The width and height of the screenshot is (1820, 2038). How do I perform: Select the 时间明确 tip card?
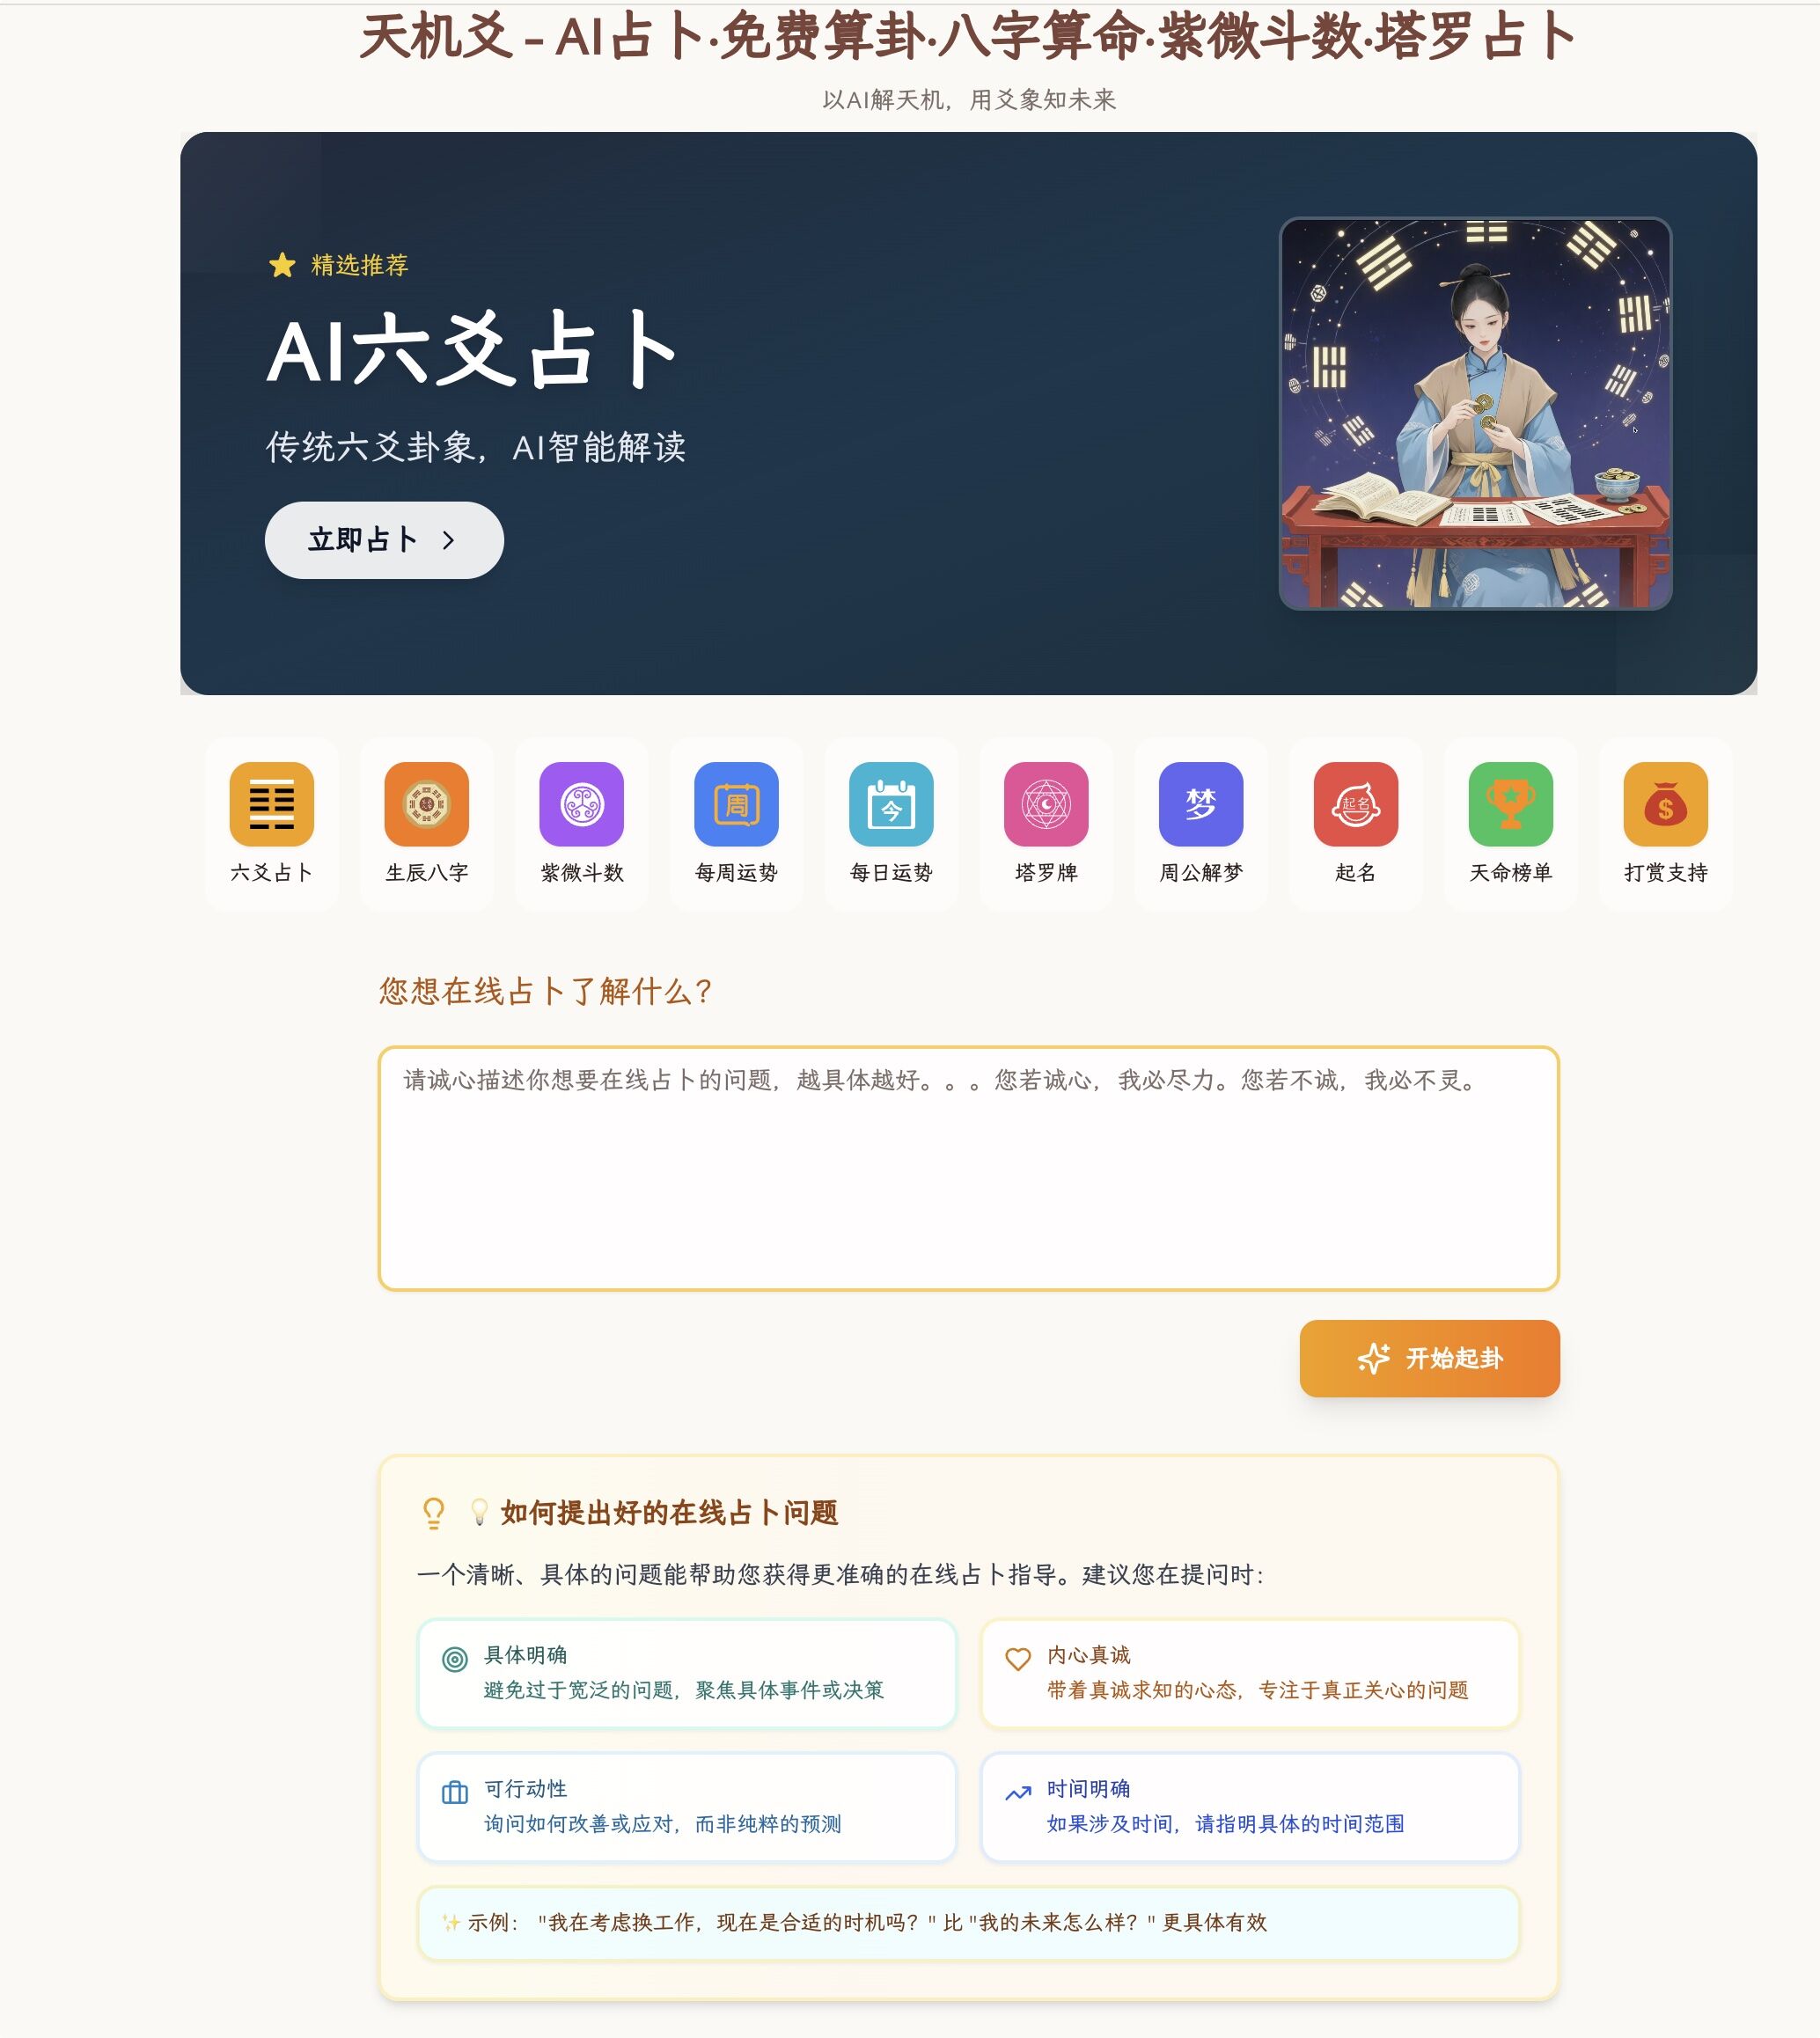[x=1250, y=1807]
